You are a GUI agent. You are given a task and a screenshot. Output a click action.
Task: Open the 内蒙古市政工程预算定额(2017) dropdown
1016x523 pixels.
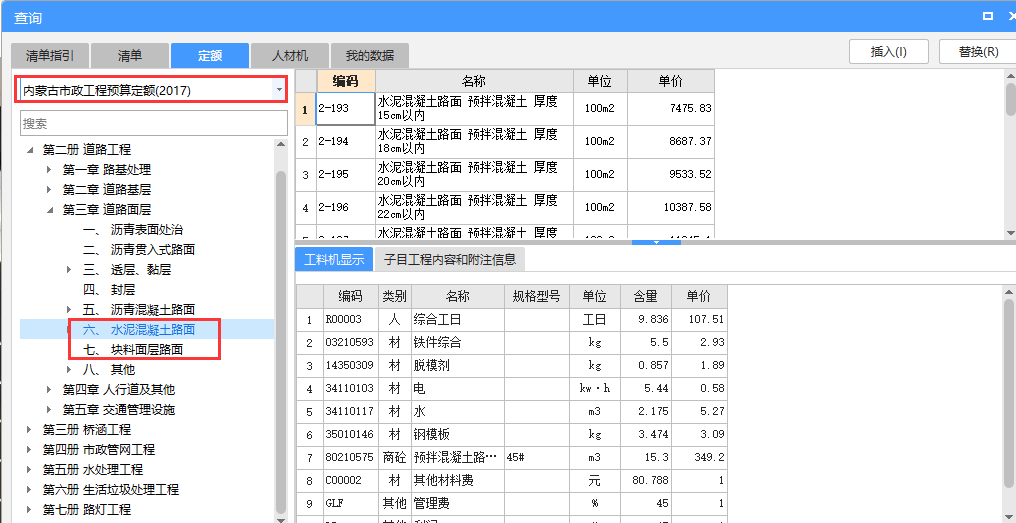279,89
